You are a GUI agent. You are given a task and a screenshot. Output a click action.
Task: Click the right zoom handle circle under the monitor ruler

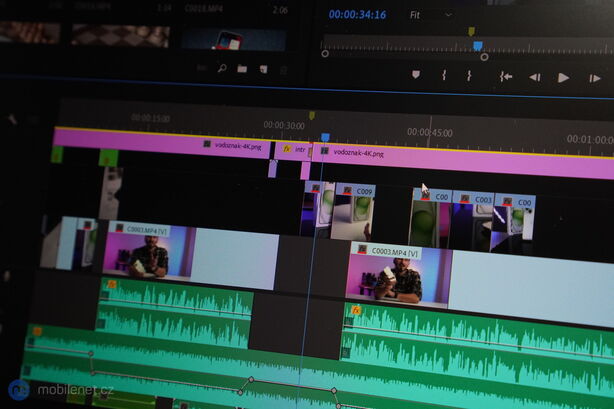[484, 57]
